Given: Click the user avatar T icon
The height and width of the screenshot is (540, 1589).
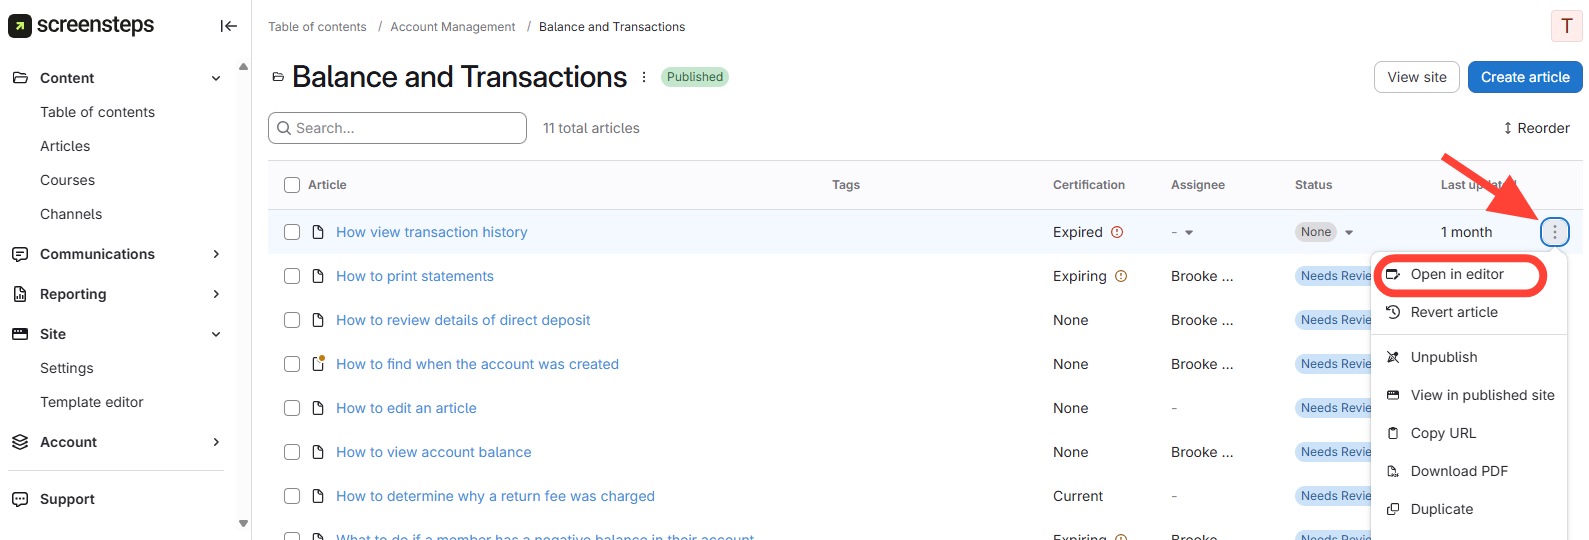Looking at the screenshot, I should 1566,26.
